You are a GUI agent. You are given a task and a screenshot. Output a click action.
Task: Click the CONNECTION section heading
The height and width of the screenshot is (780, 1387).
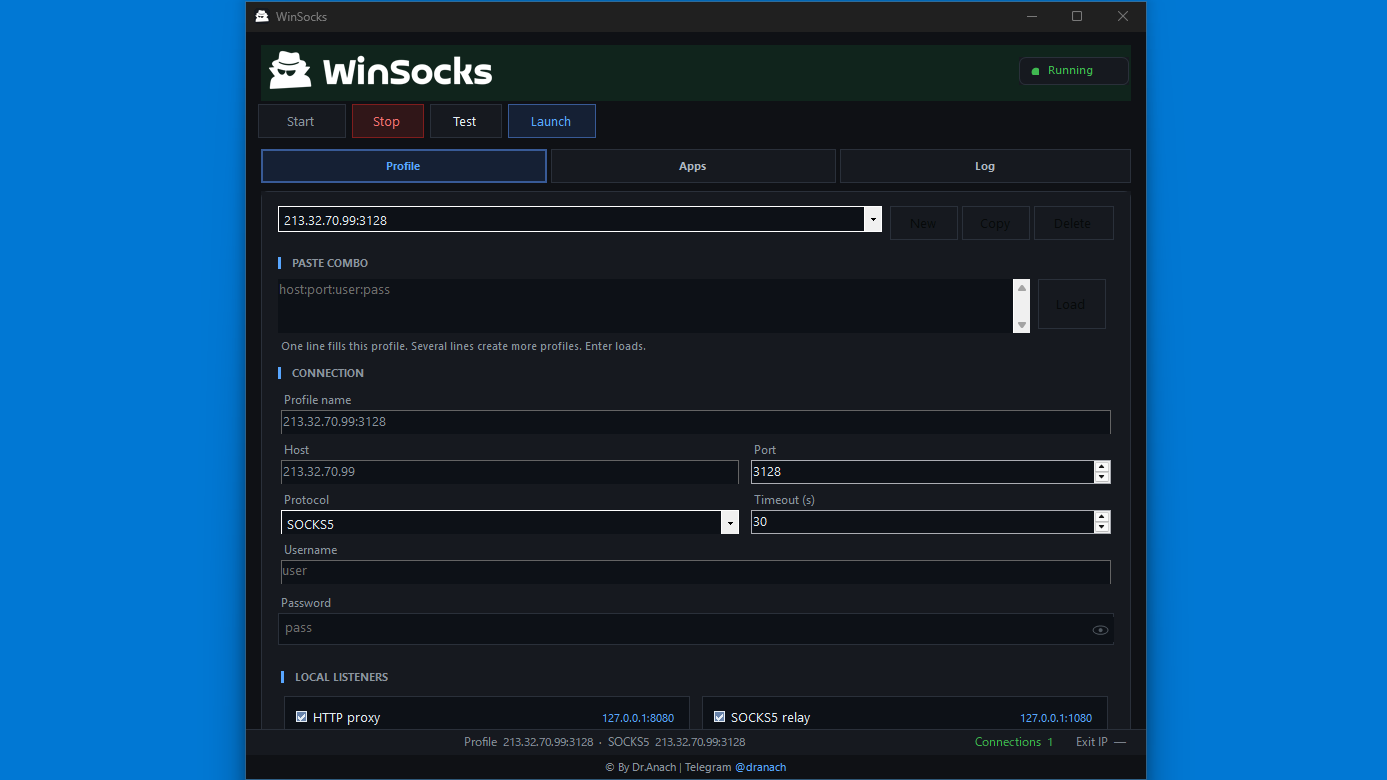coord(328,373)
